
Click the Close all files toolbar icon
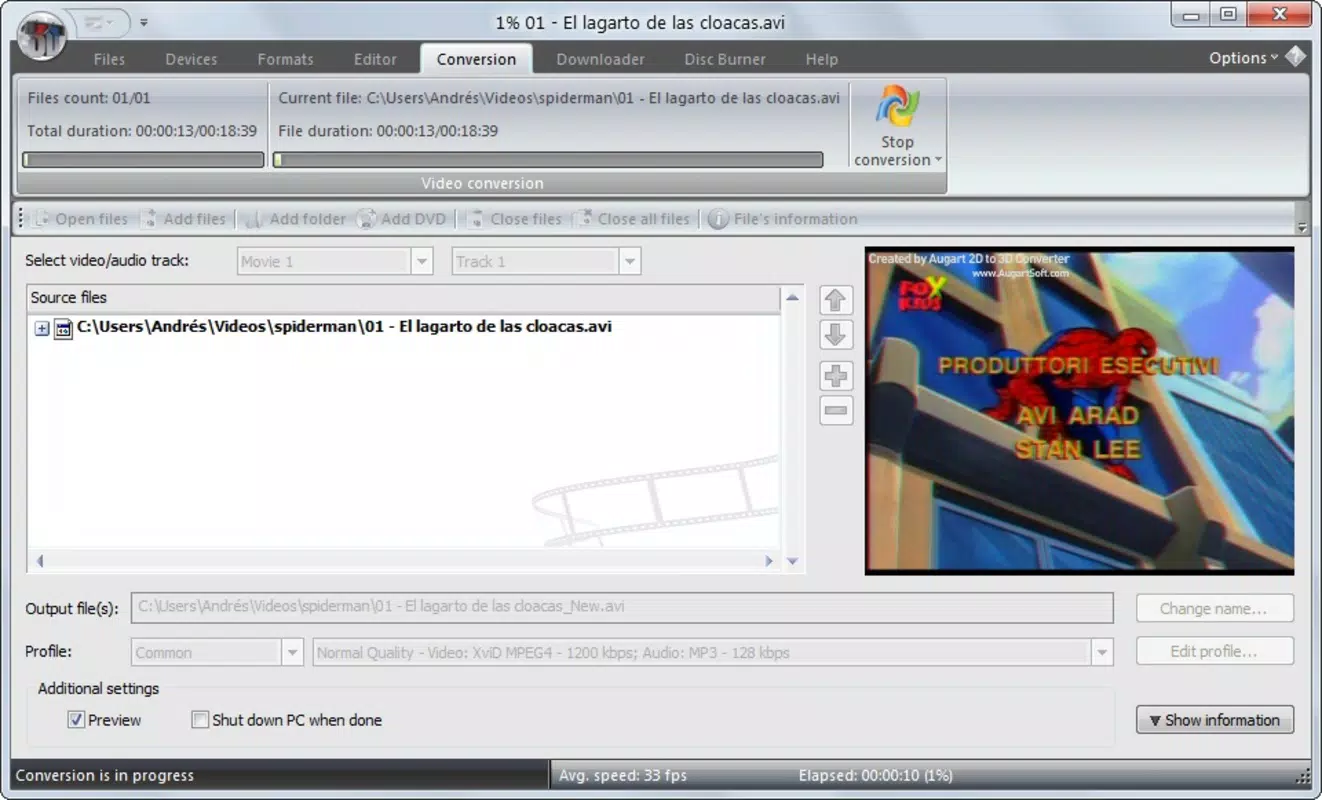point(583,219)
